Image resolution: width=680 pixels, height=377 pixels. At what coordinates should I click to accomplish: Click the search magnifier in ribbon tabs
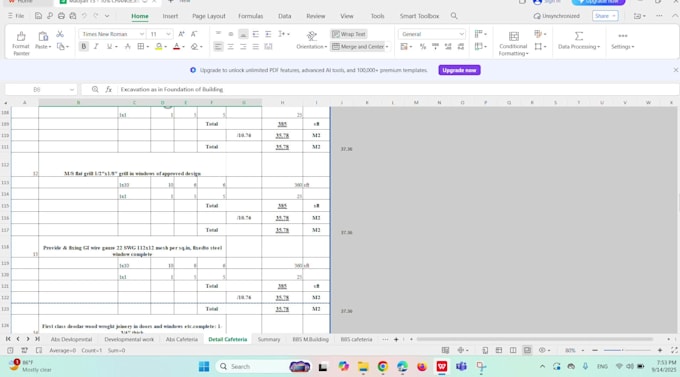click(454, 16)
